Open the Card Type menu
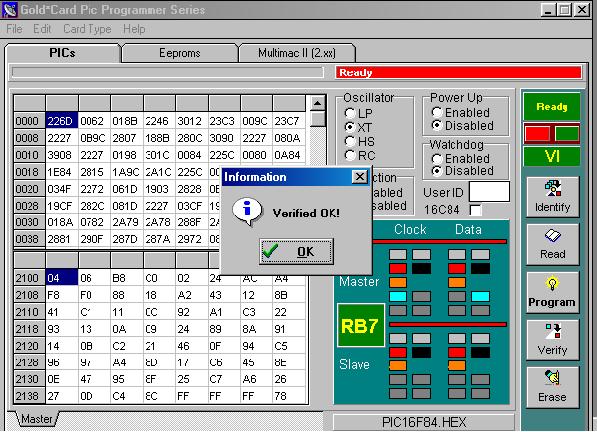The width and height of the screenshot is (597, 432). click(x=87, y=29)
